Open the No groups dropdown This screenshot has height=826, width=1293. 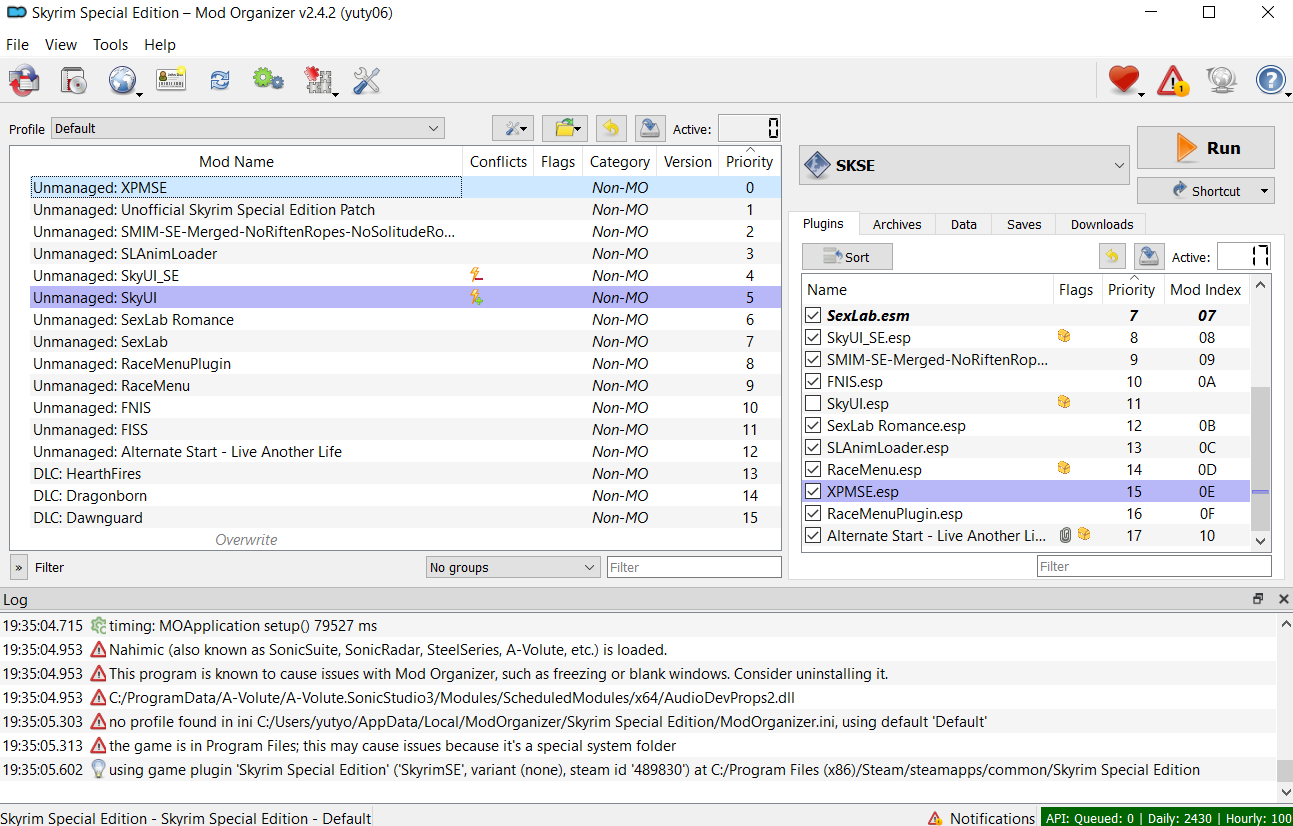pos(512,567)
